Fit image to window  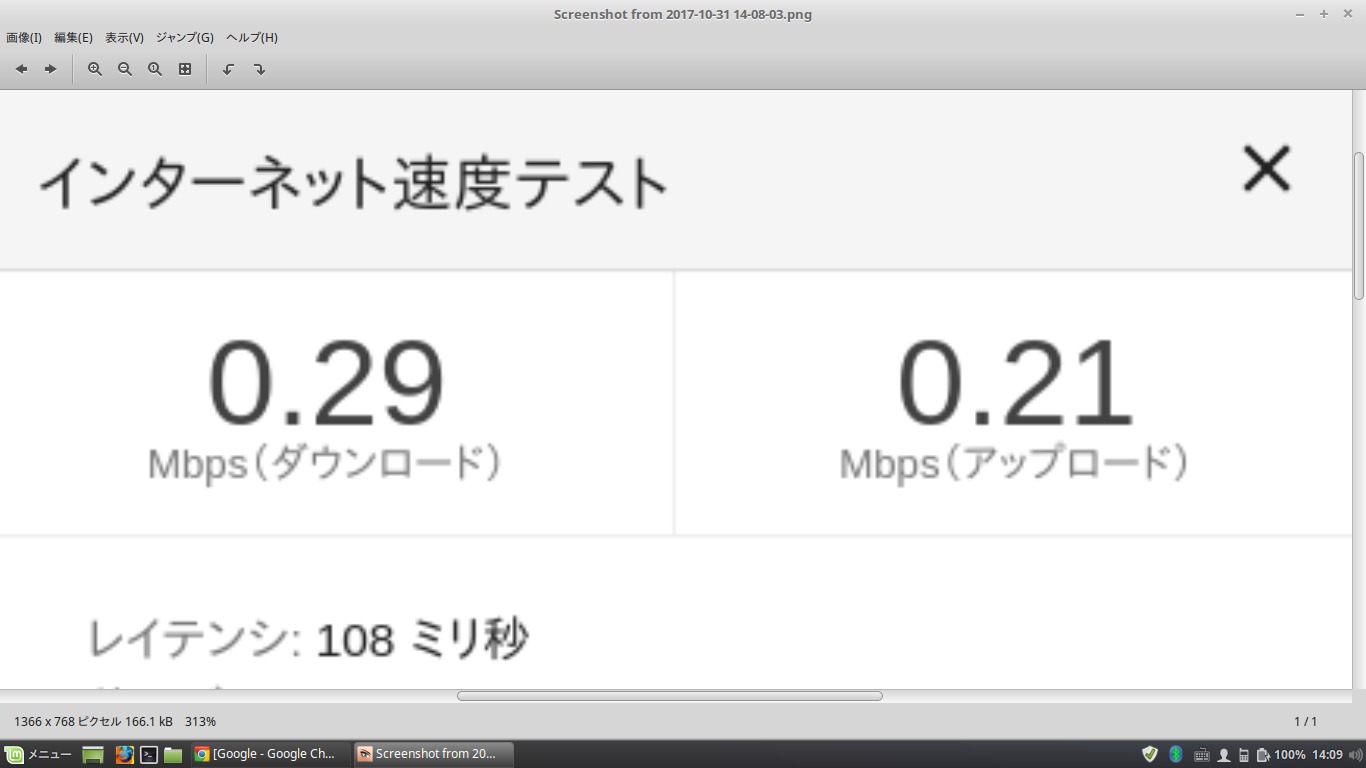point(185,69)
